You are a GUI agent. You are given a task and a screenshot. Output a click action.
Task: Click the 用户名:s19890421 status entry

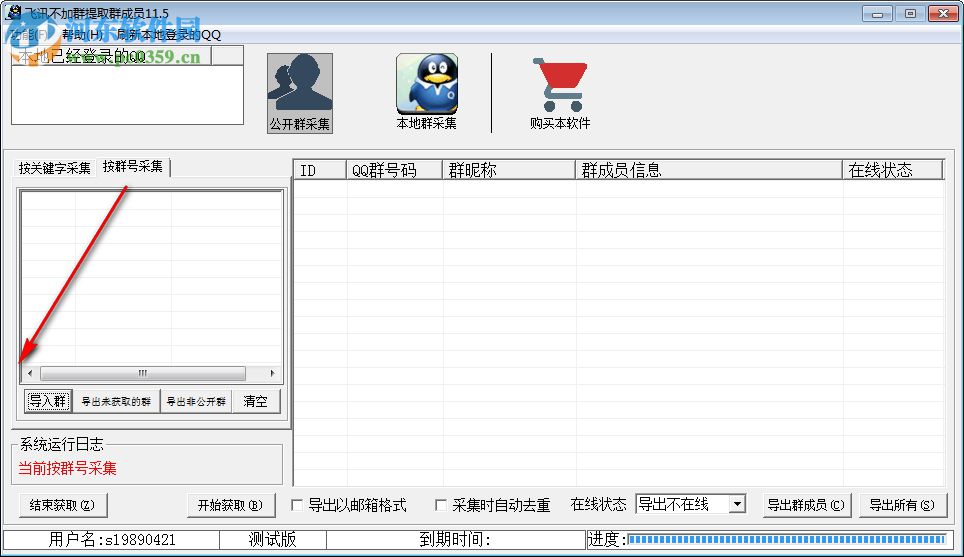[112, 540]
